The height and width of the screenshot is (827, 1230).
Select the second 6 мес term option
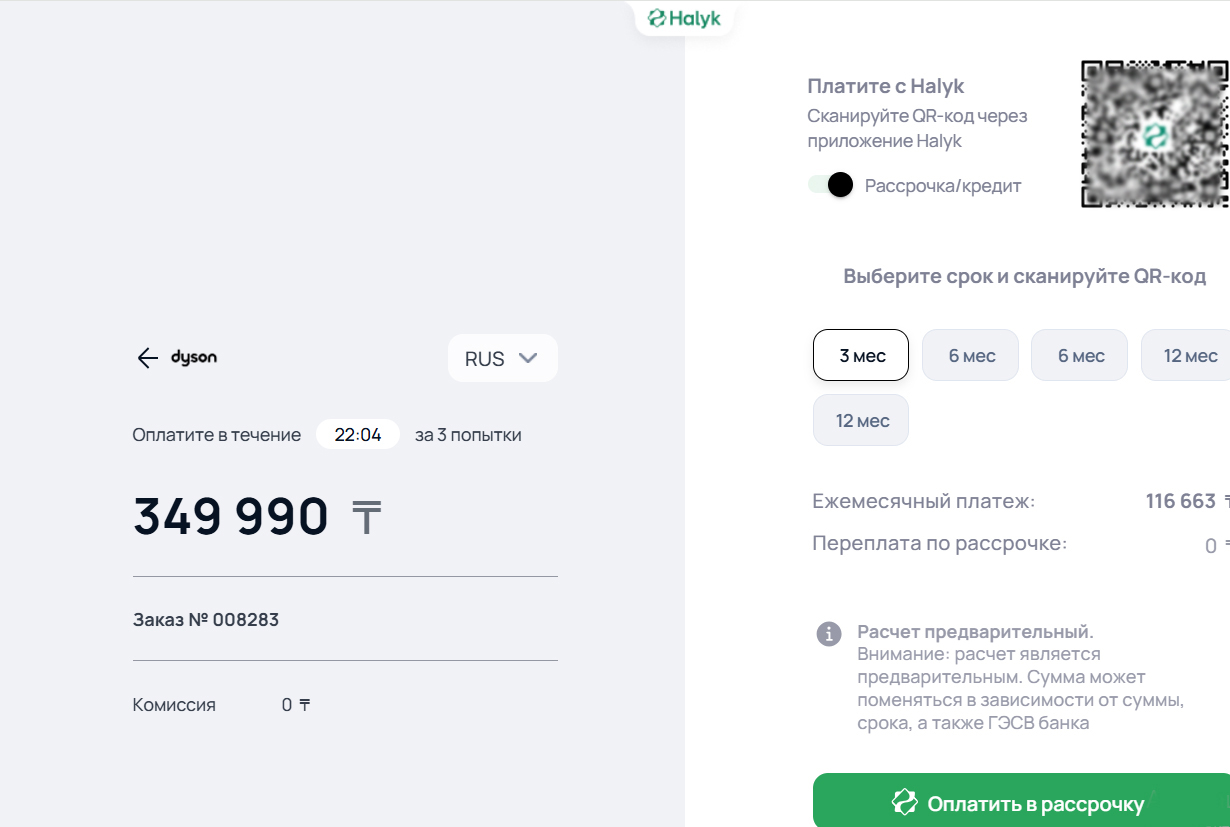tap(1080, 356)
